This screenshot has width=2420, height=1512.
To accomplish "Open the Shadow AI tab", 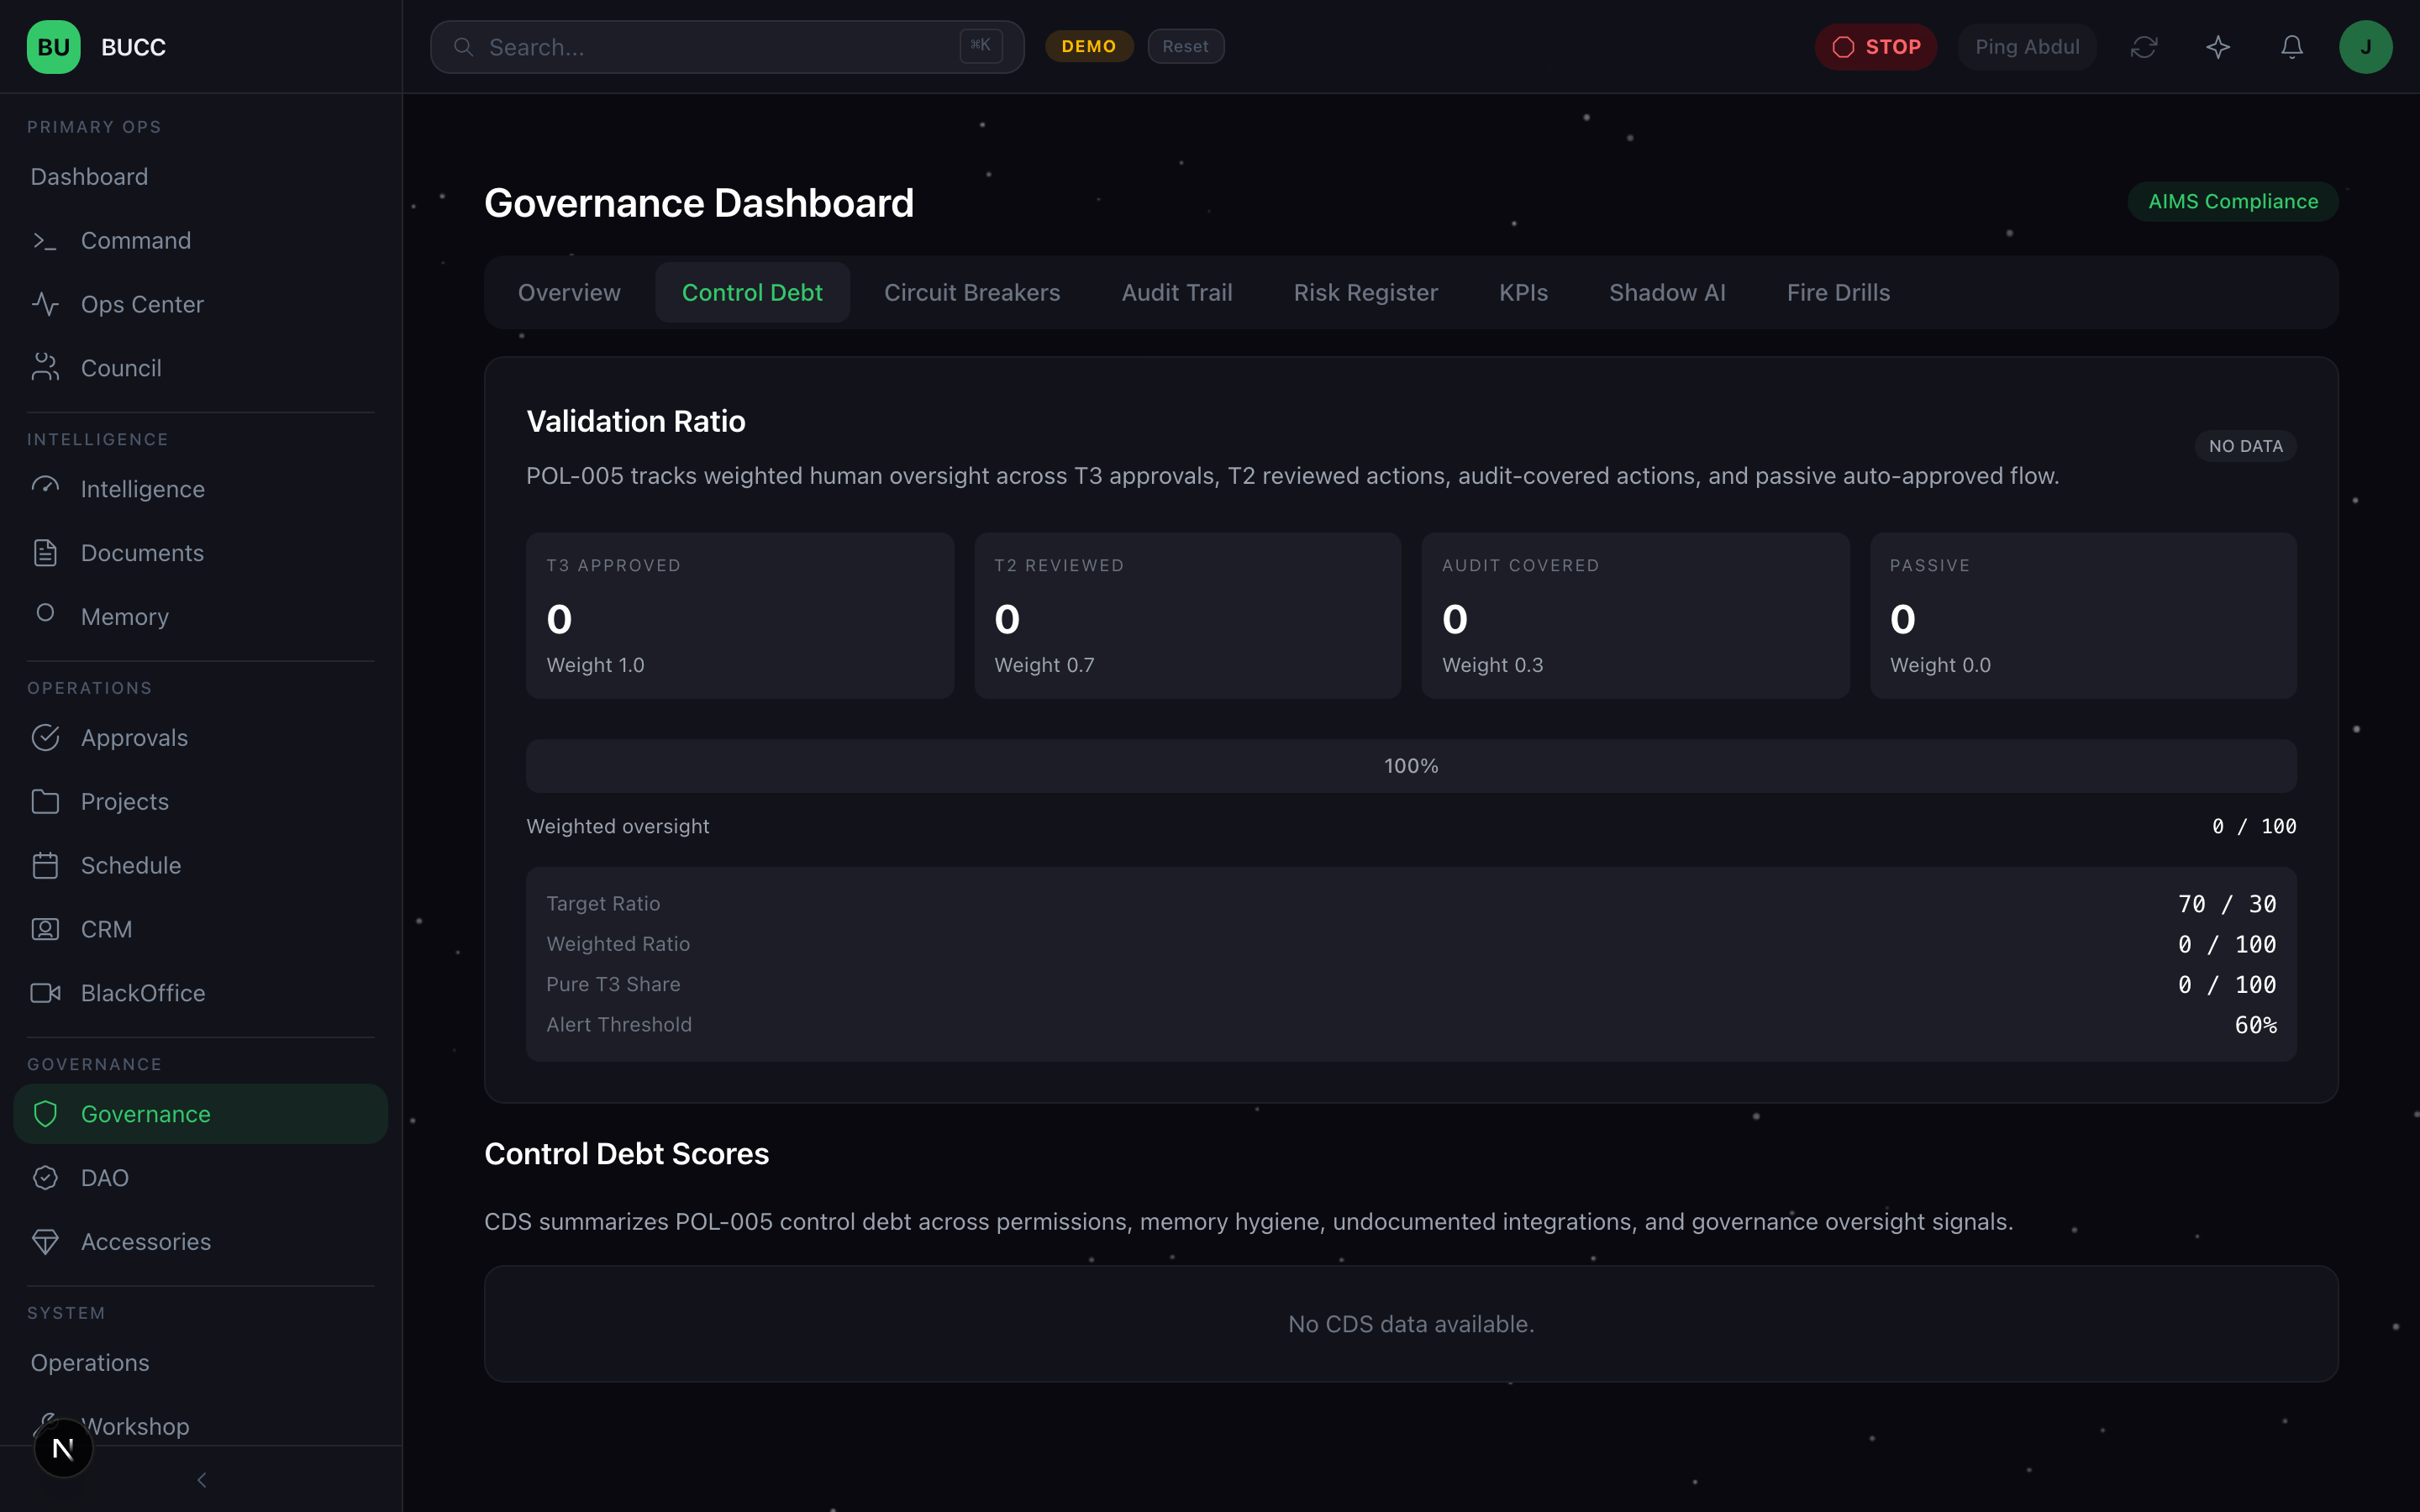I will coord(1667,293).
